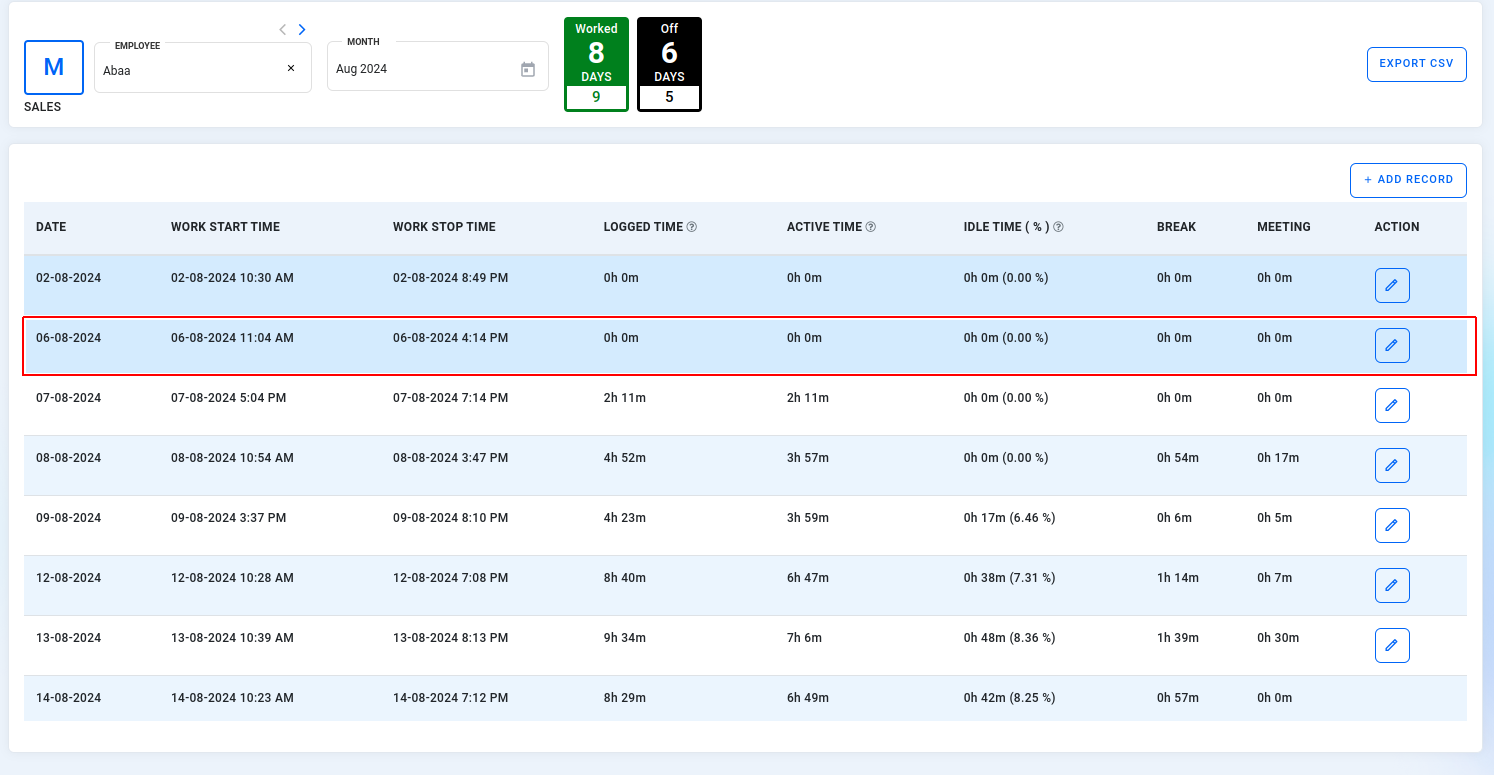The image size is (1494, 775).
Task: Click meeting value 0h 7m
Action: (x=1275, y=578)
